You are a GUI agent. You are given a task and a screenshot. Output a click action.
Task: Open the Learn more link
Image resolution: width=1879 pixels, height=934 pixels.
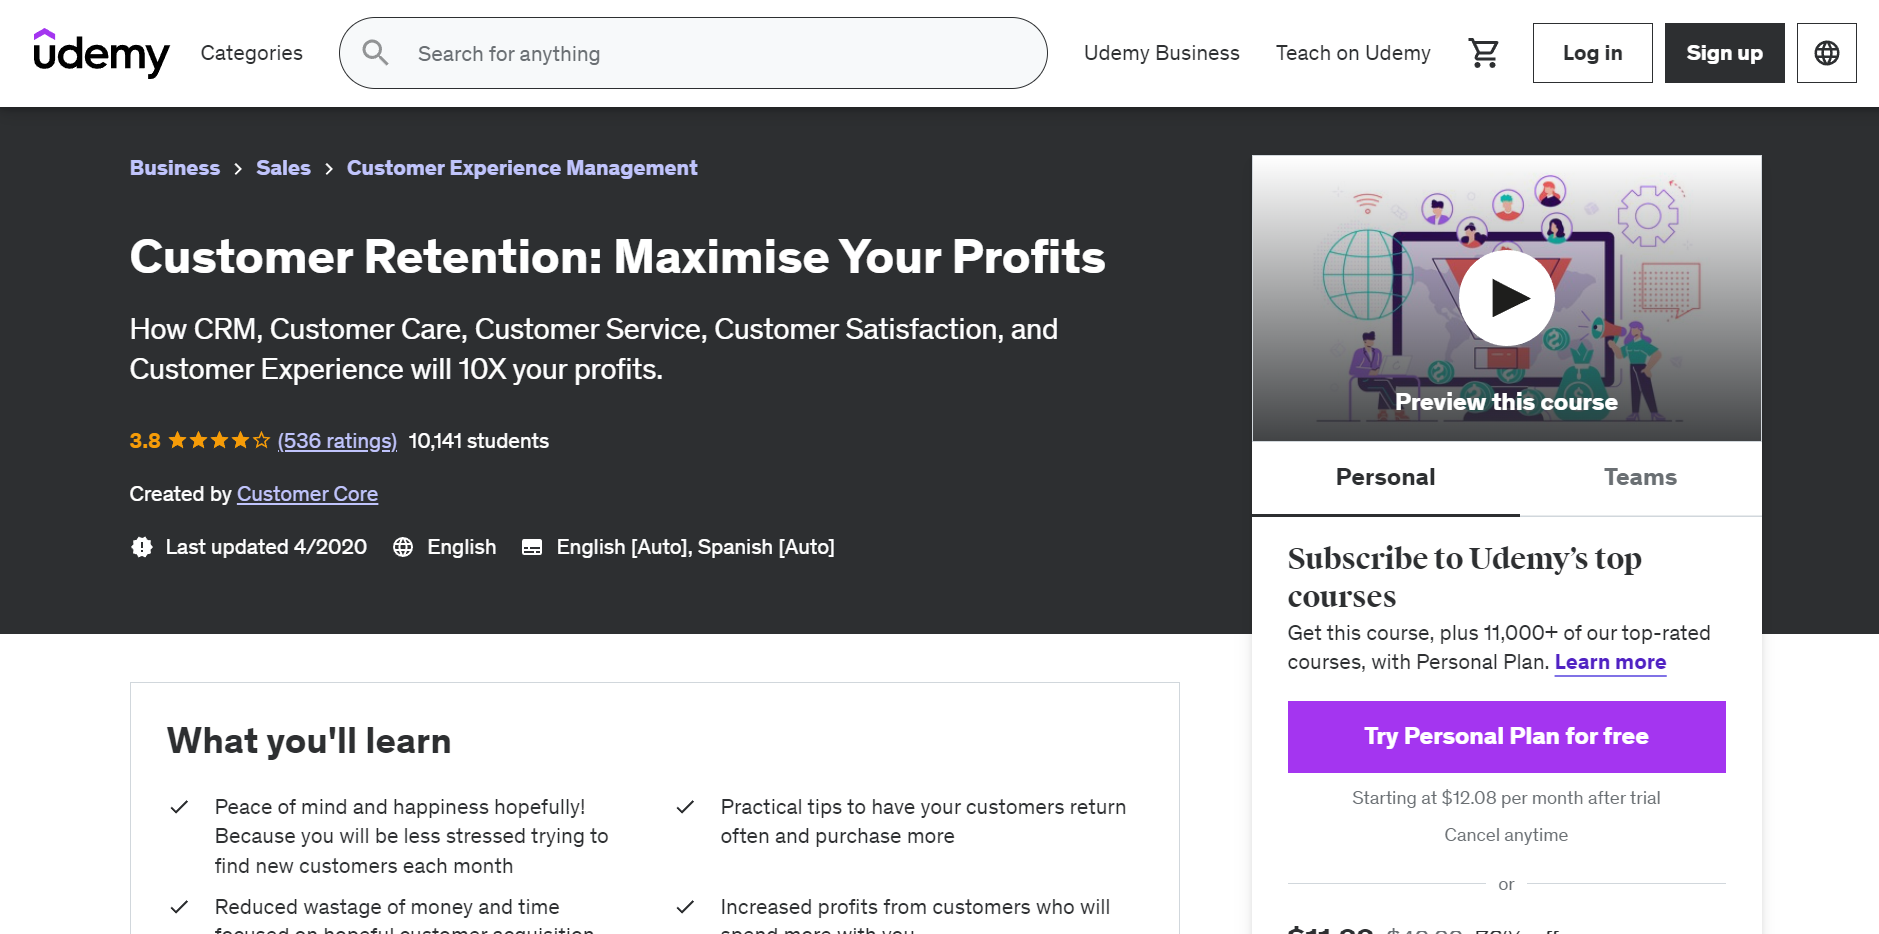tap(1610, 662)
